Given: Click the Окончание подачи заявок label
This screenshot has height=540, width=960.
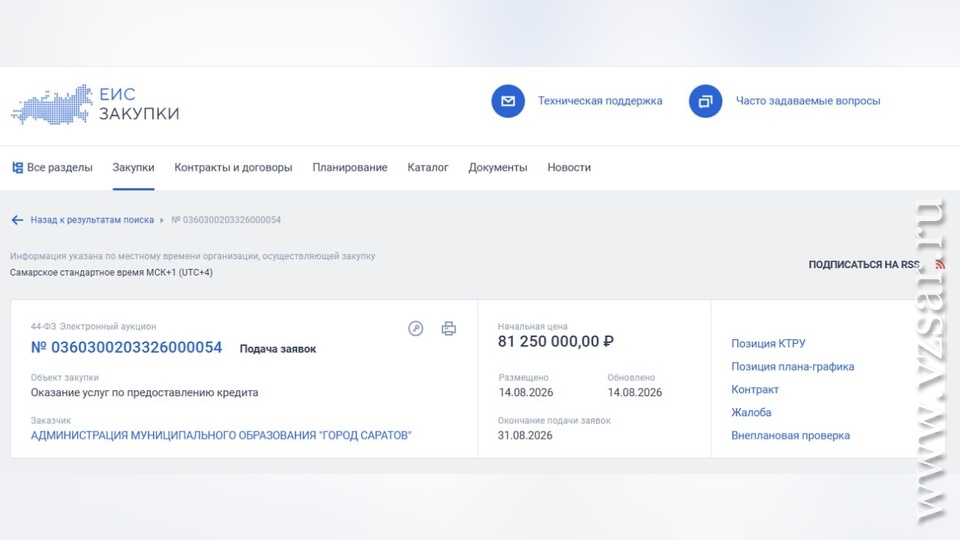Looking at the screenshot, I should pos(554,421).
